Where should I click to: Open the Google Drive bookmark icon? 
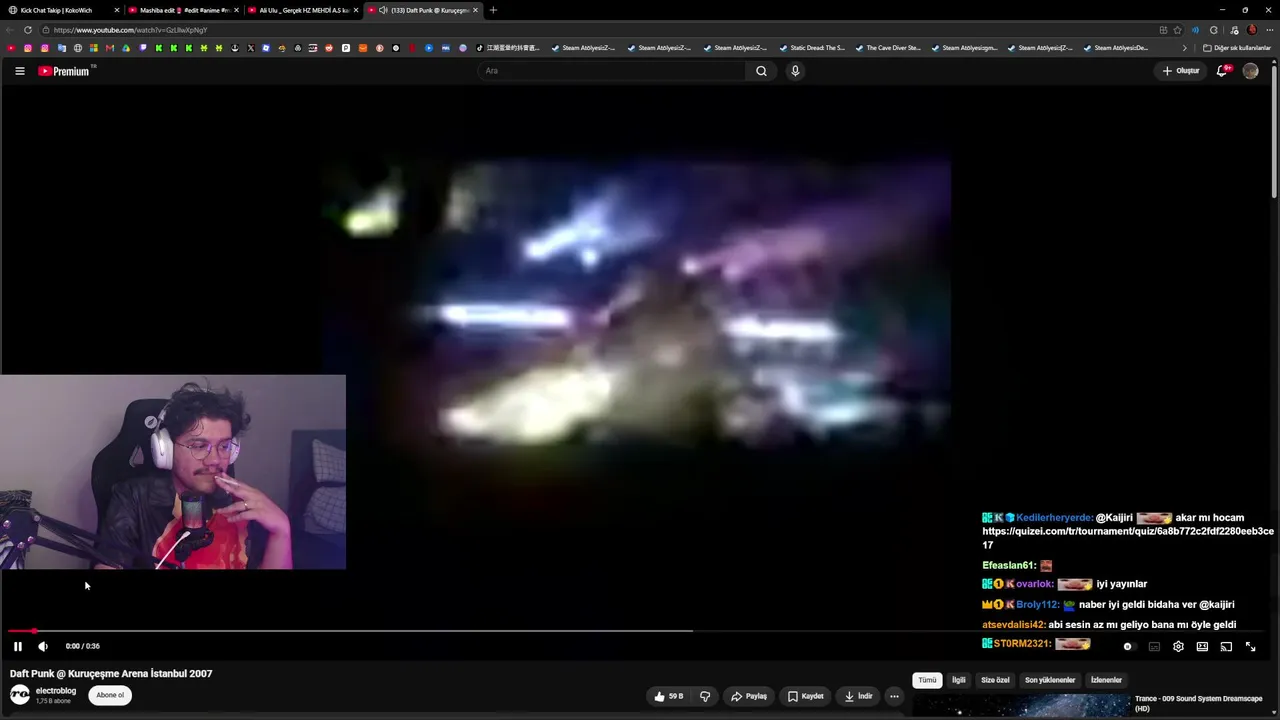click(x=126, y=48)
